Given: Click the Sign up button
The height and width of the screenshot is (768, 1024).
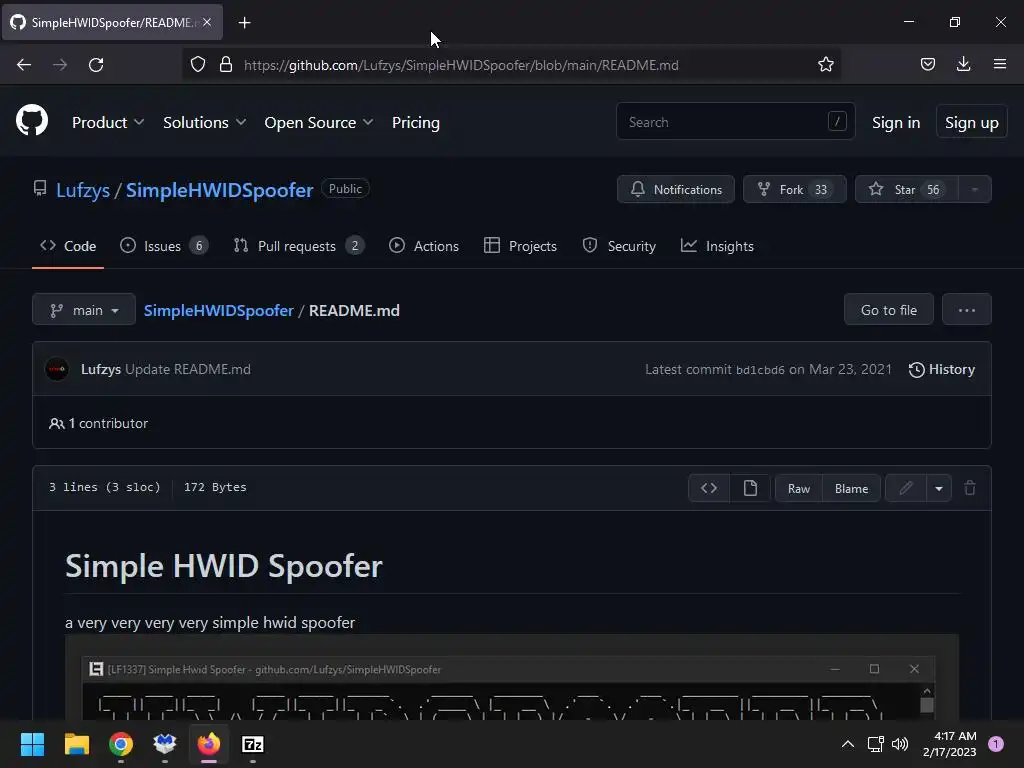Looking at the screenshot, I should (972, 121).
